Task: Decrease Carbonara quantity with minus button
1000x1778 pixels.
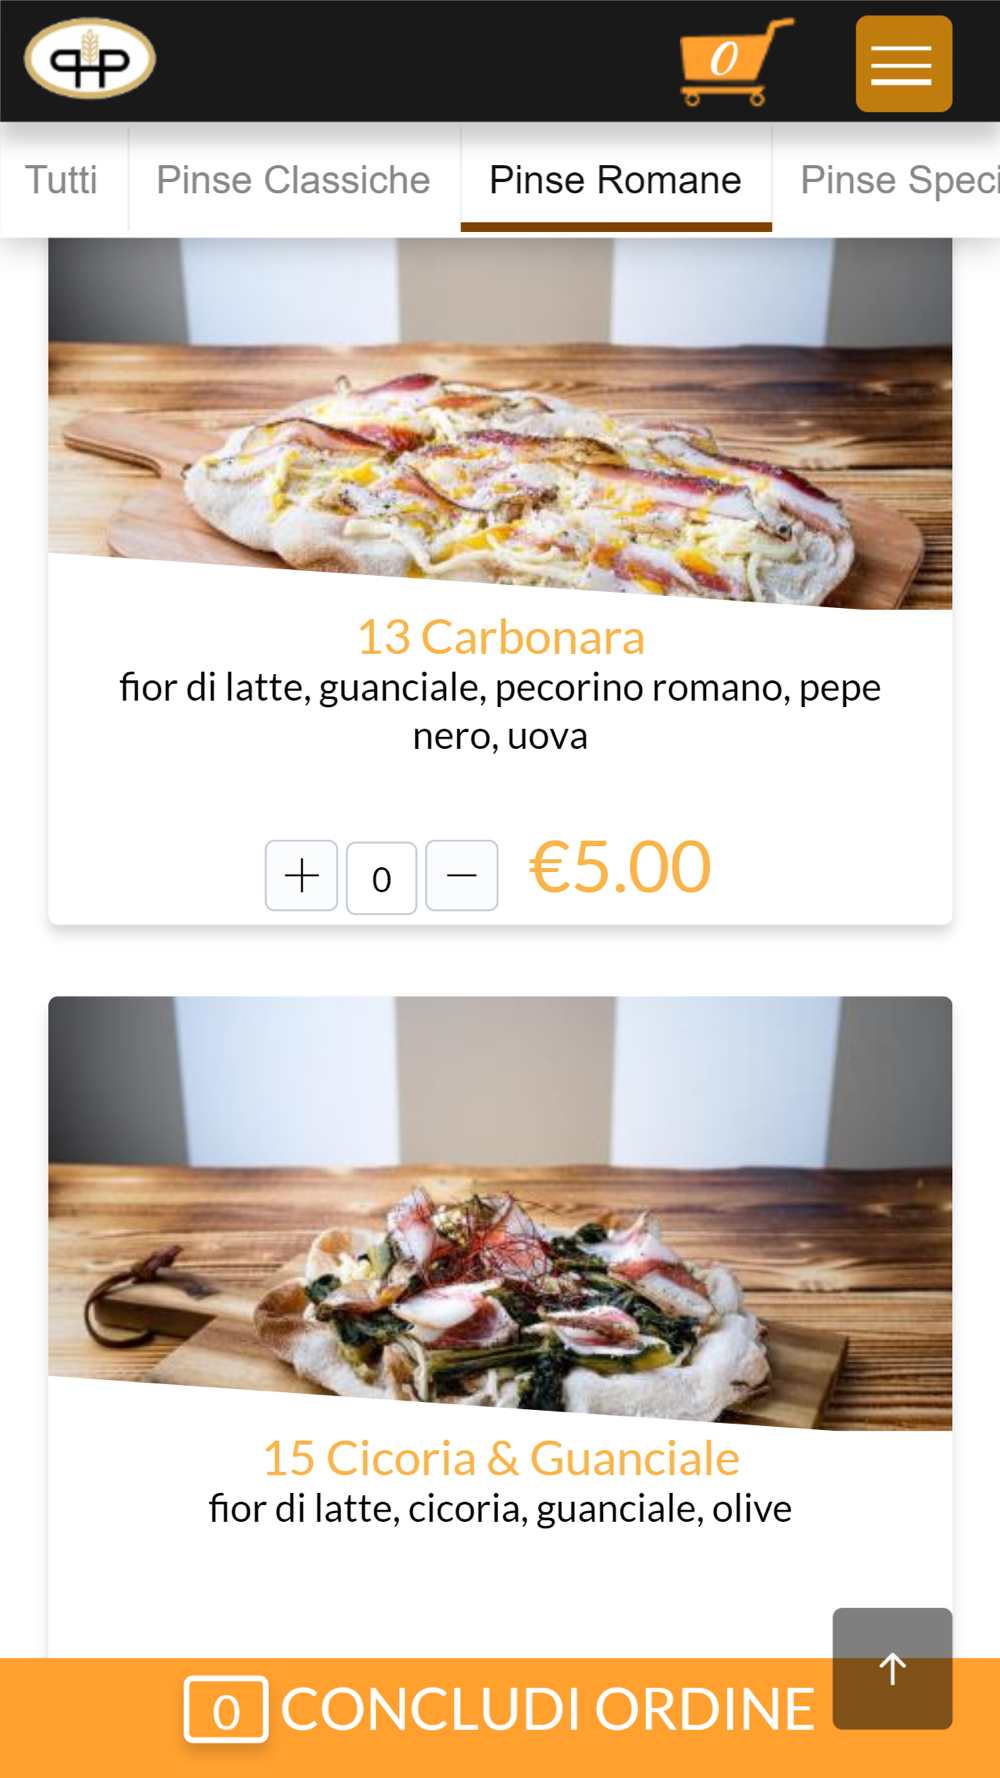Action: click(x=462, y=876)
